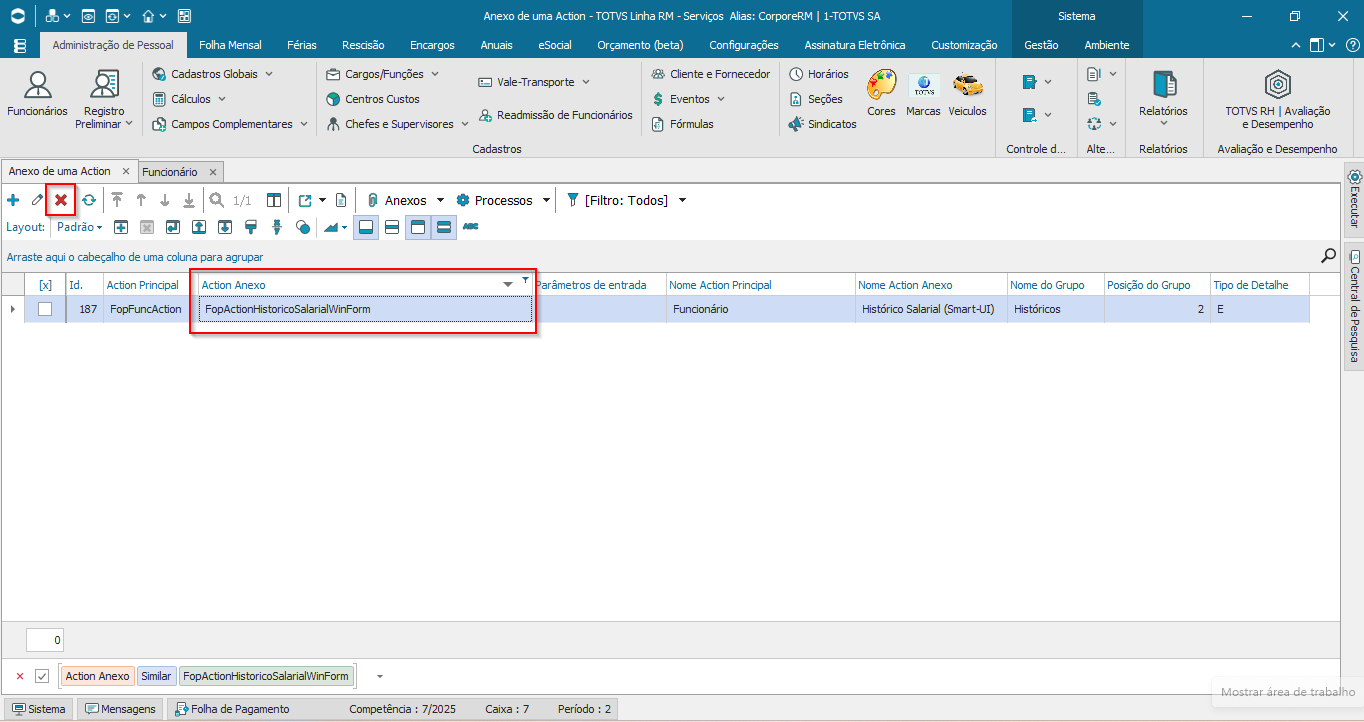
Task: Open the Seções register
Action: pos(816,99)
